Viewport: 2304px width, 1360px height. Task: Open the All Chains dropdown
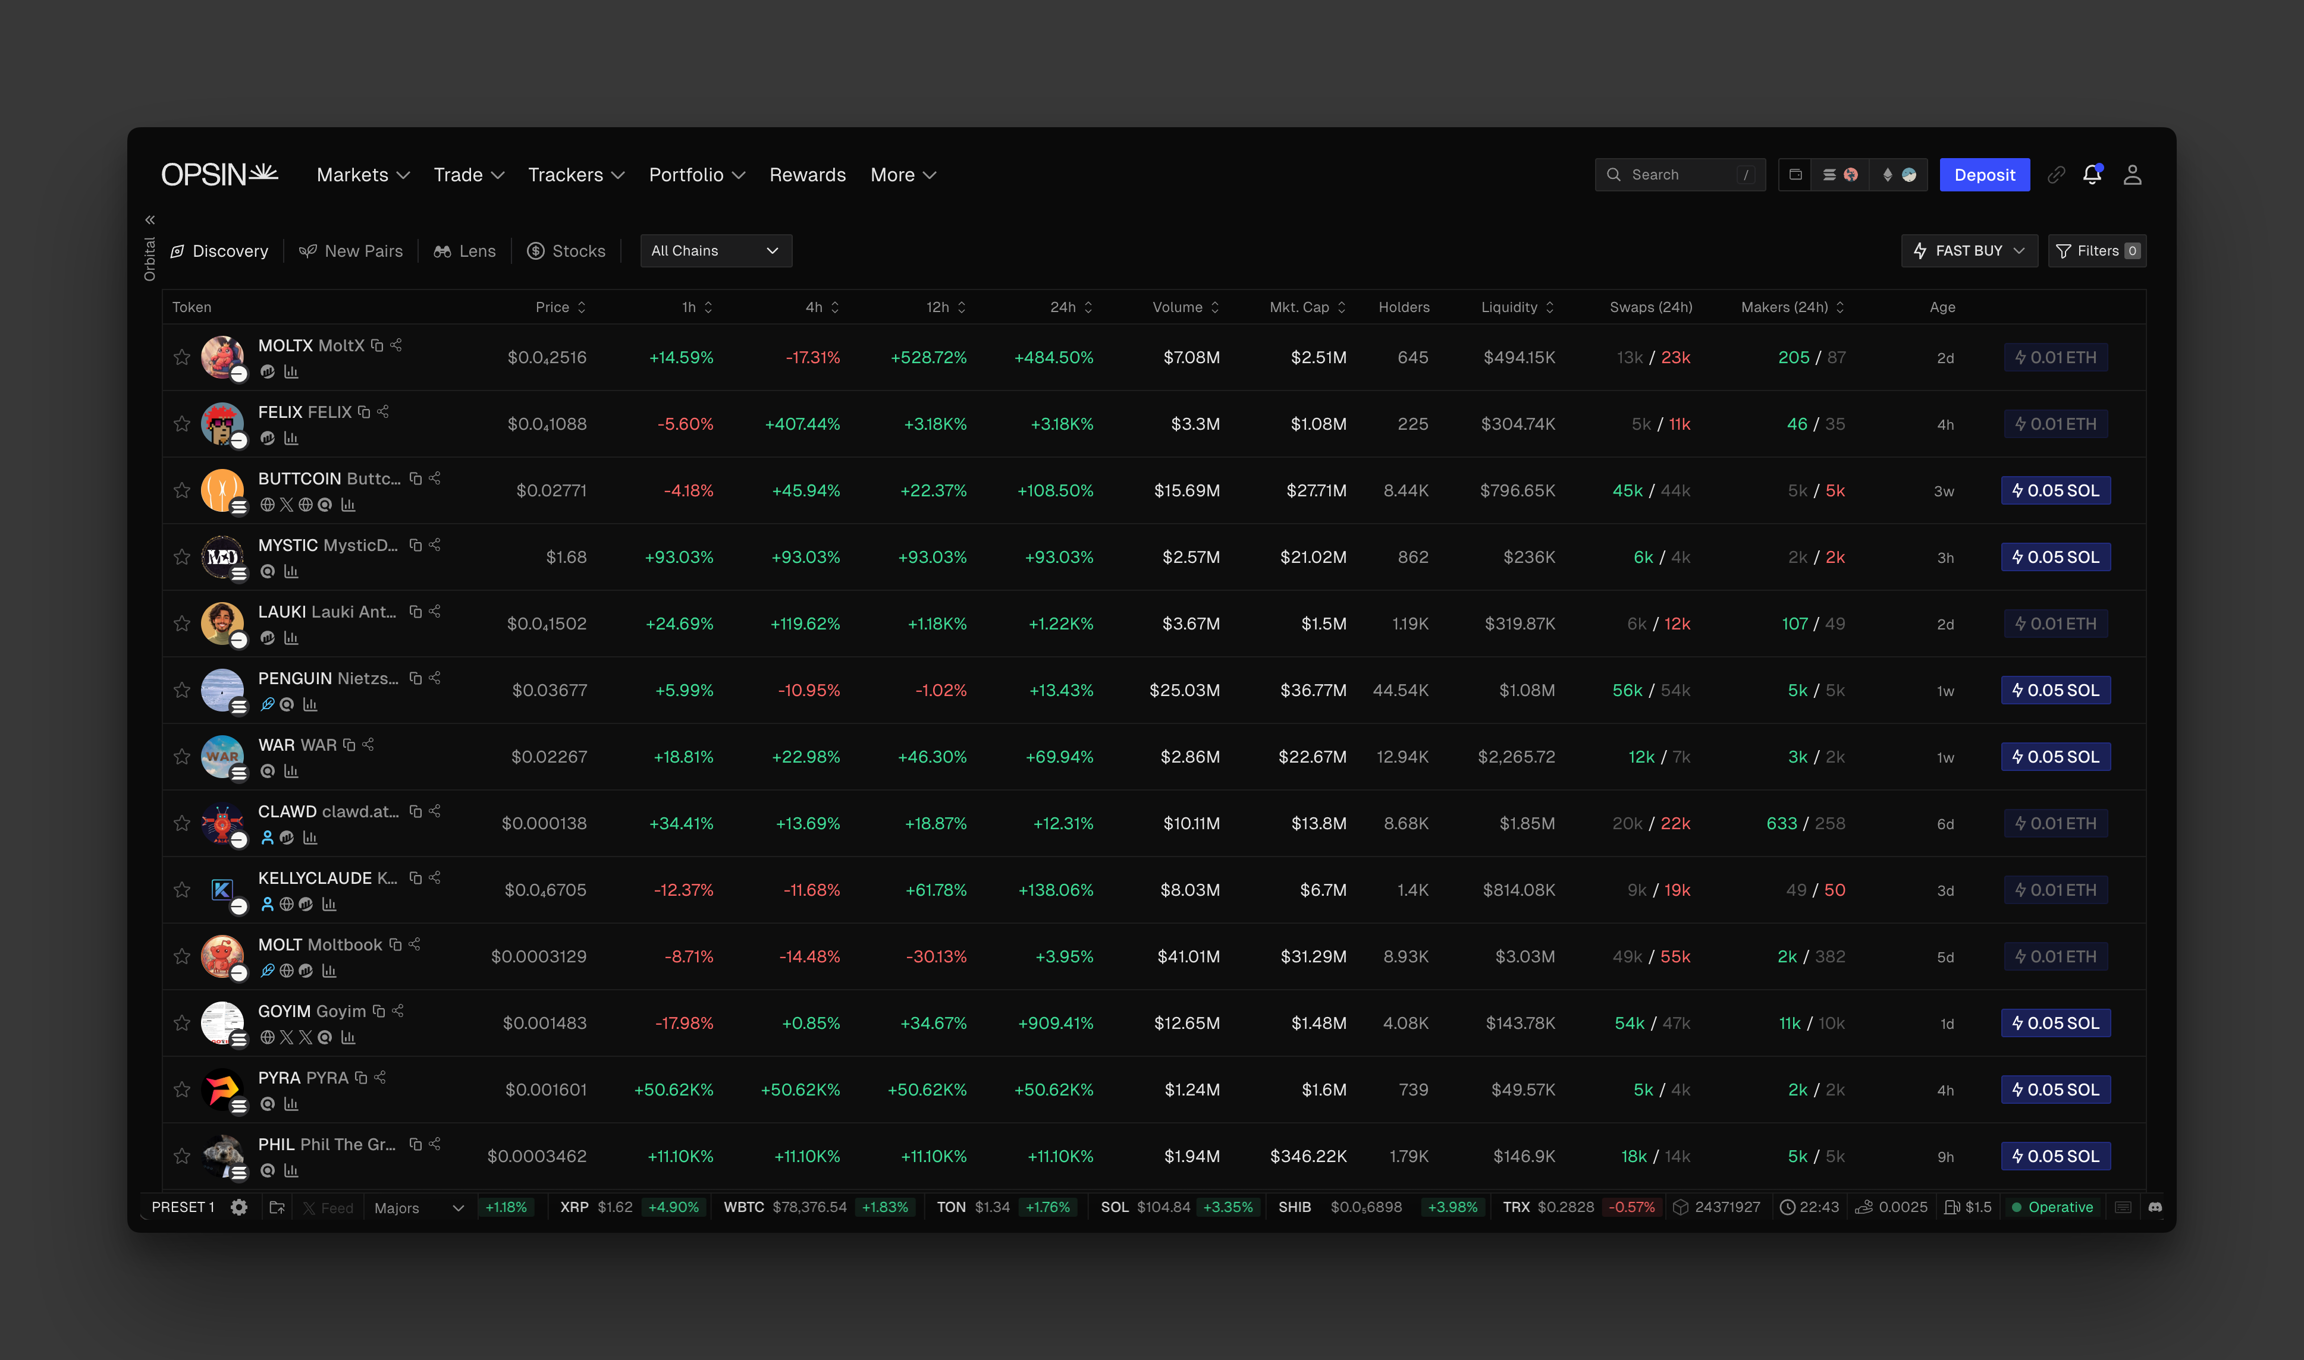tap(715, 251)
